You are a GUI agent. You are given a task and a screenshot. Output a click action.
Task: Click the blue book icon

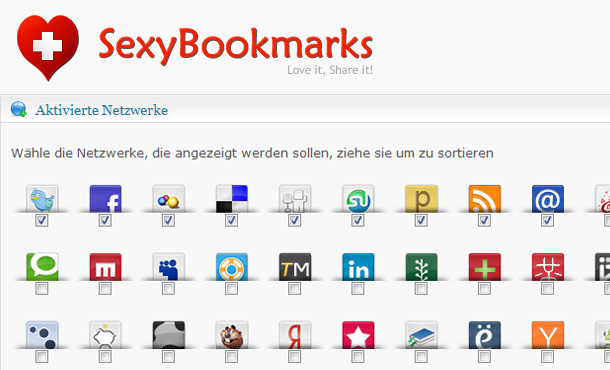(421, 335)
